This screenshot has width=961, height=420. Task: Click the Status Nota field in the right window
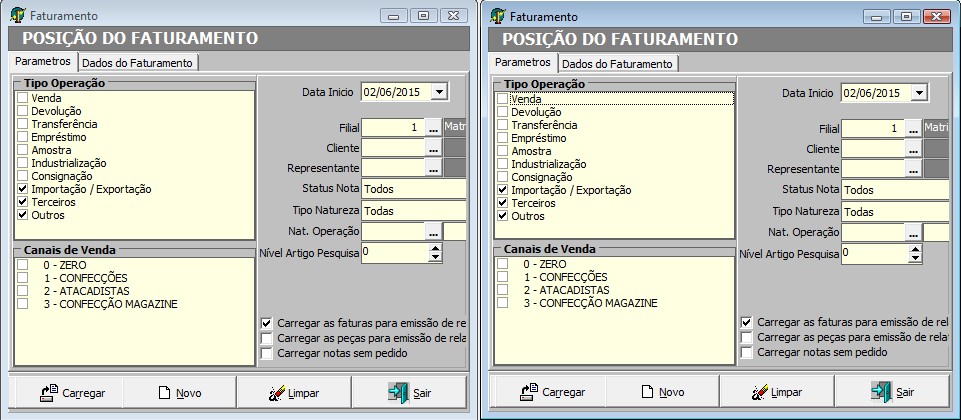point(895,190)
